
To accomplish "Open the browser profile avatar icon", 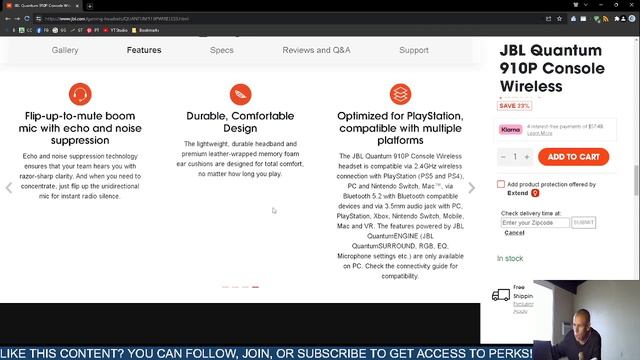I will coord(632,19).
